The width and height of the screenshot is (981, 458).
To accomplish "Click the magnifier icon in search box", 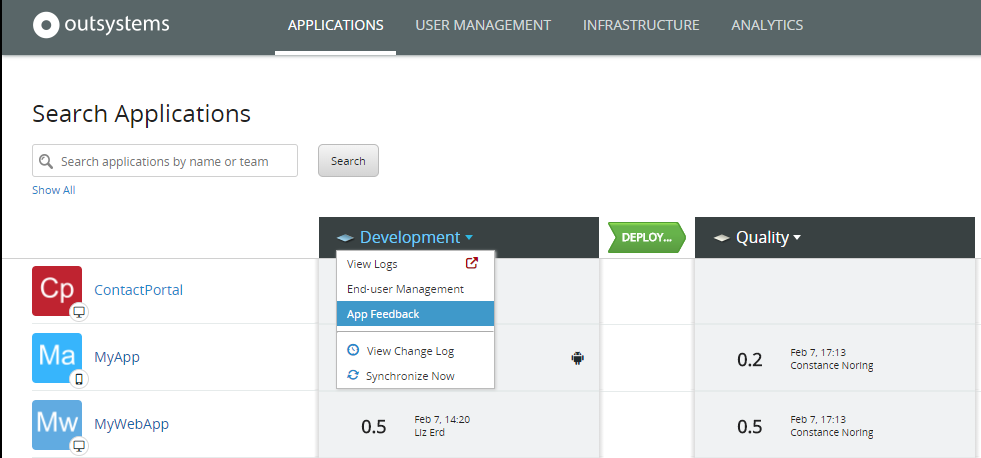I will tap(46, 161).
